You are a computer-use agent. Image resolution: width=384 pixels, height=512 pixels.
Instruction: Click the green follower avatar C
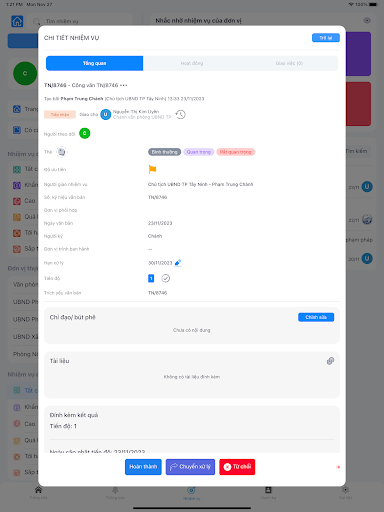[85, 133]
